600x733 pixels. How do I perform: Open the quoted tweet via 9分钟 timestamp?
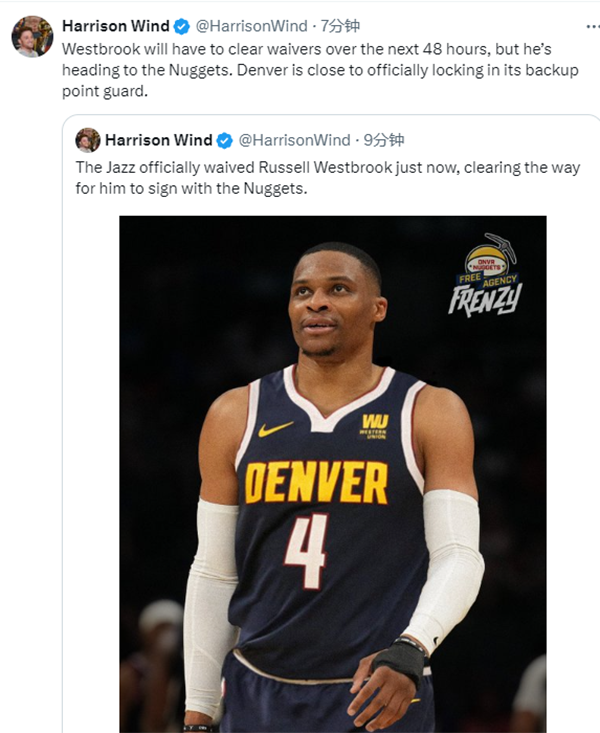coord(384,140)
